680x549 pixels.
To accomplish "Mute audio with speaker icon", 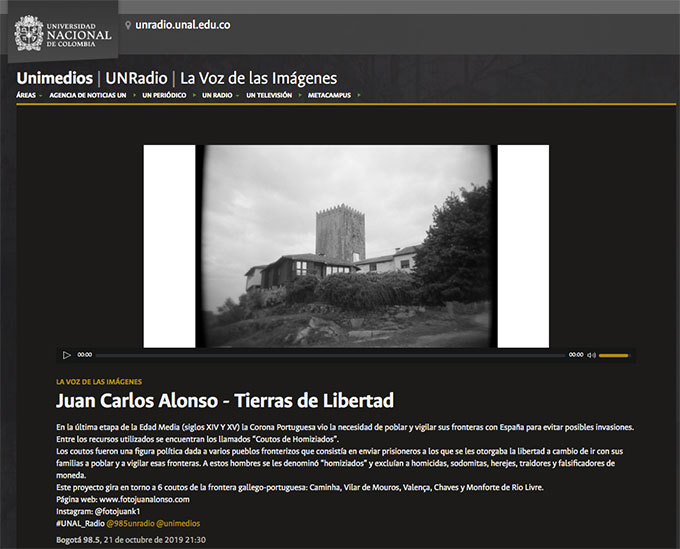I will click(592, 355).
